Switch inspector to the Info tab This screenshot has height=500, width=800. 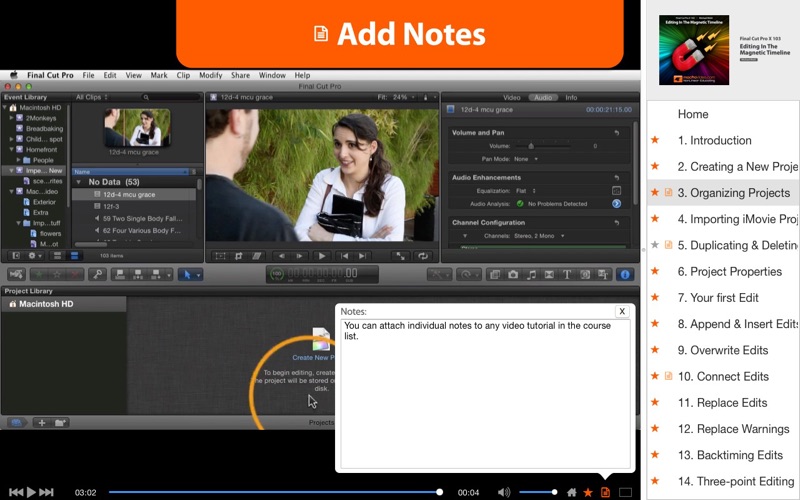pyautogui.click(x=571, y=97)
